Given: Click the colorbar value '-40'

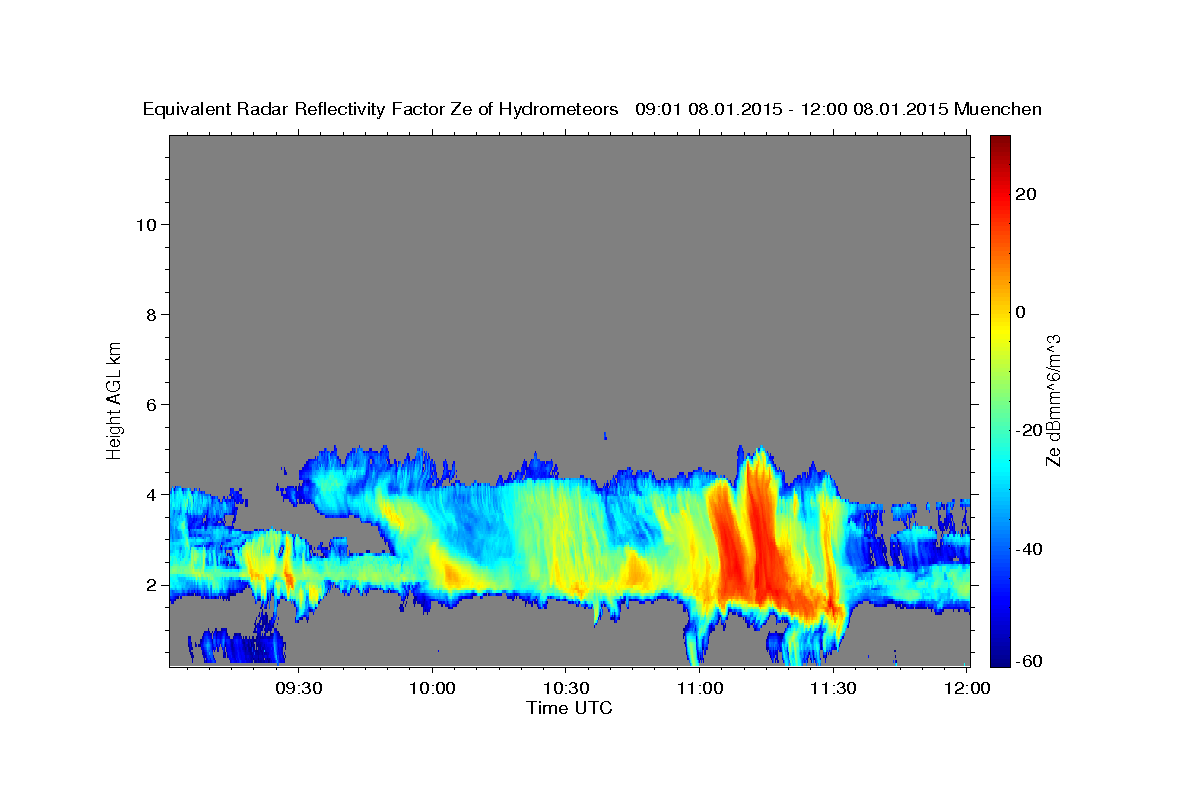Looking at the screenshot, I should (x=1028, y=548).
